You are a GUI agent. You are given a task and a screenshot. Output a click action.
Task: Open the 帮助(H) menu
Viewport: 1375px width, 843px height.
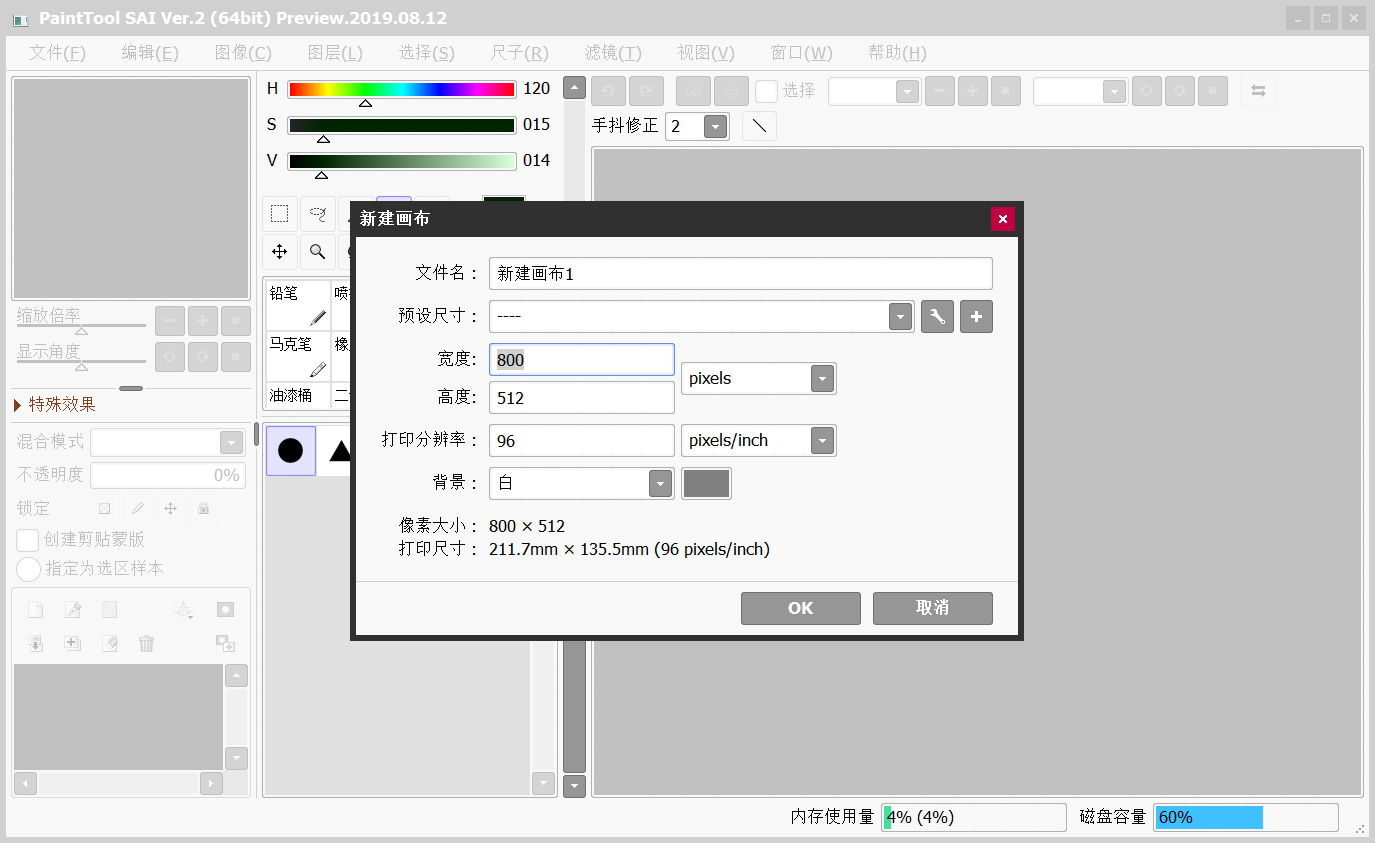click(897, 53)
